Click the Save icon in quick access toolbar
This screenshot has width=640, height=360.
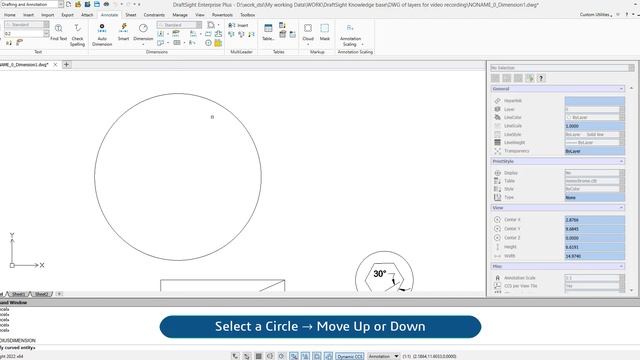point(97,4)
